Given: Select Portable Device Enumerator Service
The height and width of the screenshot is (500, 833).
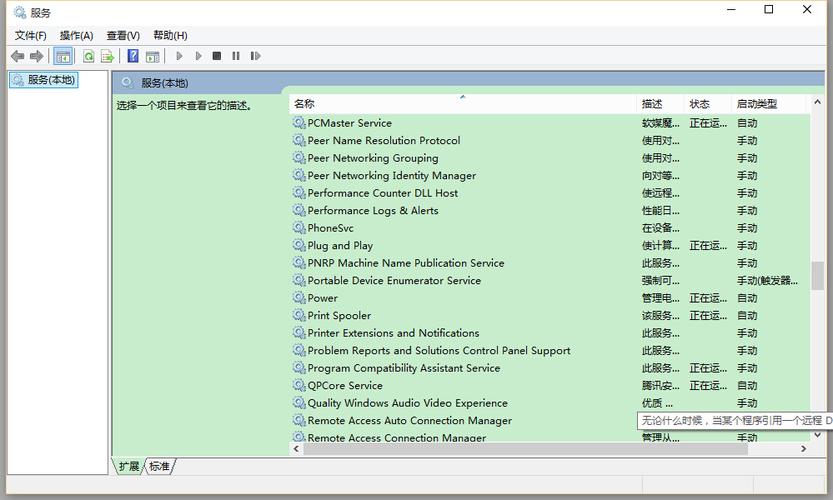Looking at the screenshot, I should point(550,281).
